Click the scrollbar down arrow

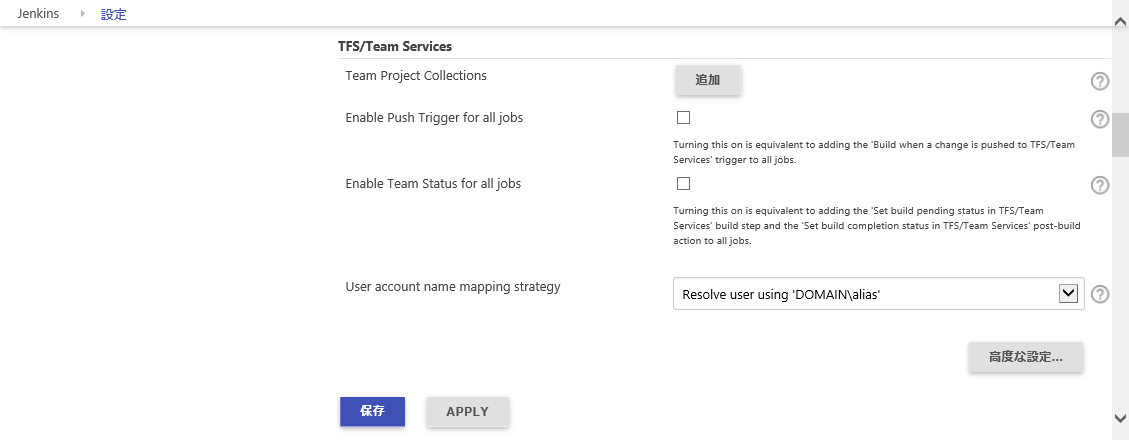[1120, 418]
